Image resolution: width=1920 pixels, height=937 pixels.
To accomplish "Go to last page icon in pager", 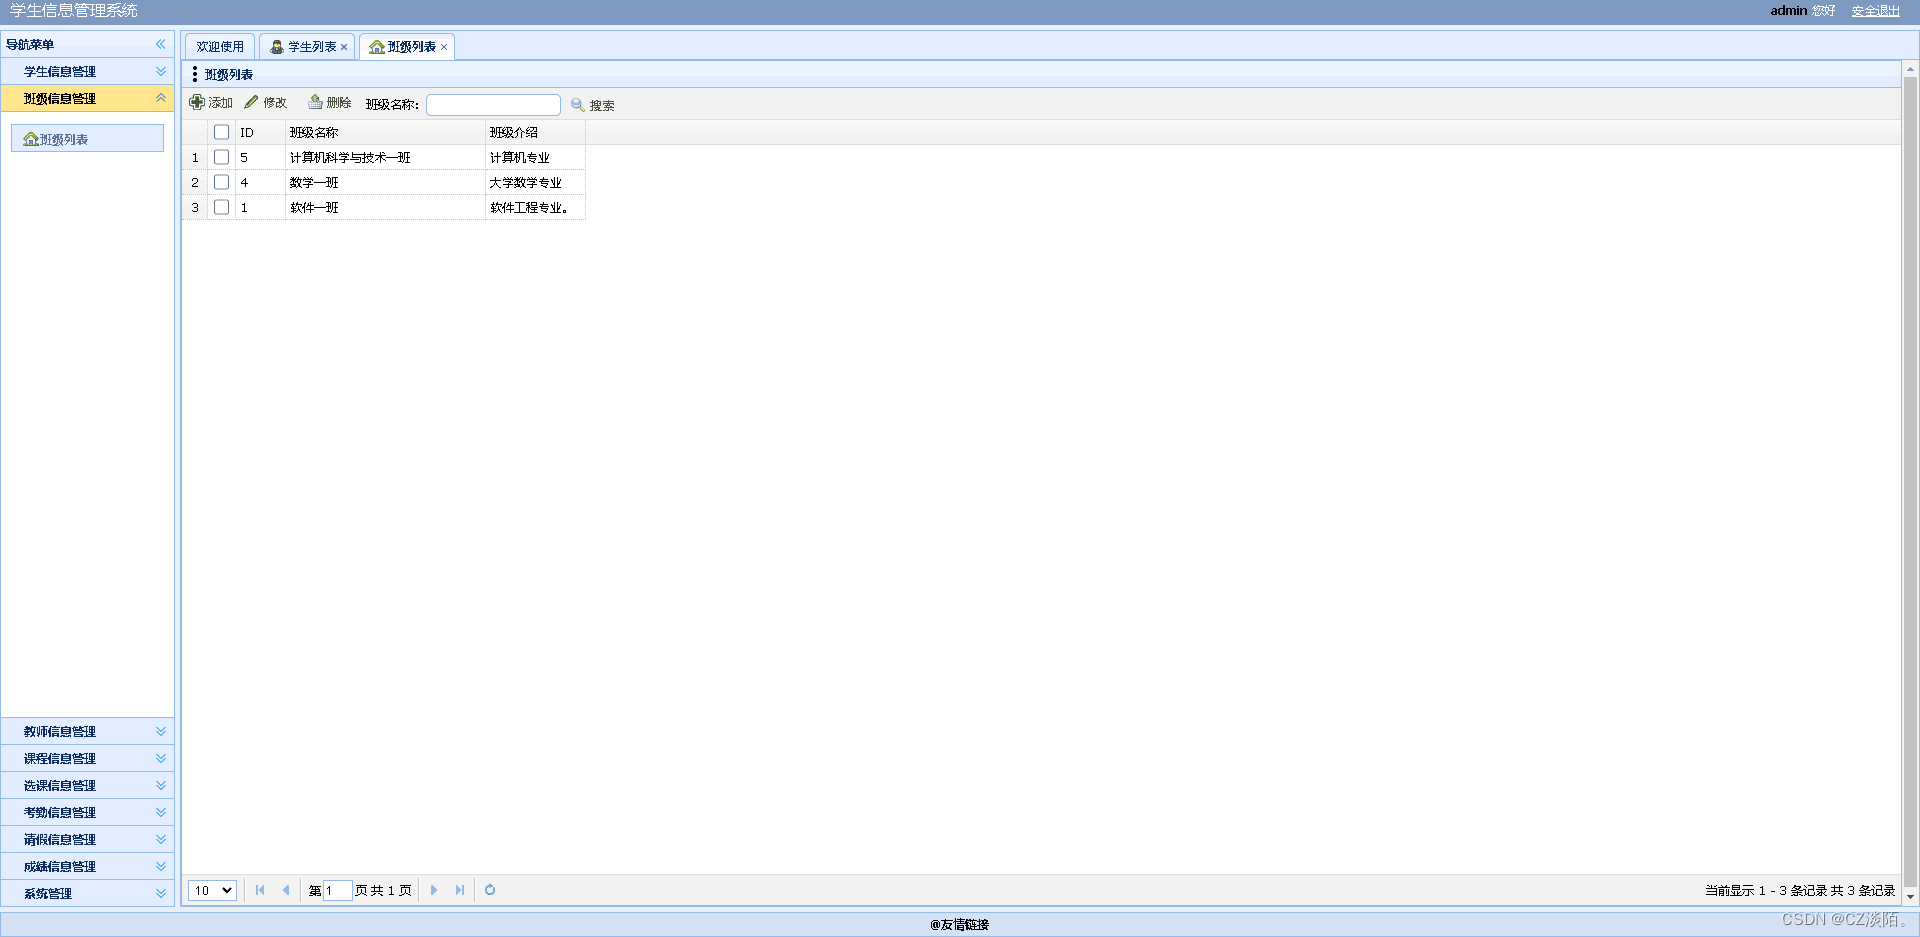I will point(460,890).
